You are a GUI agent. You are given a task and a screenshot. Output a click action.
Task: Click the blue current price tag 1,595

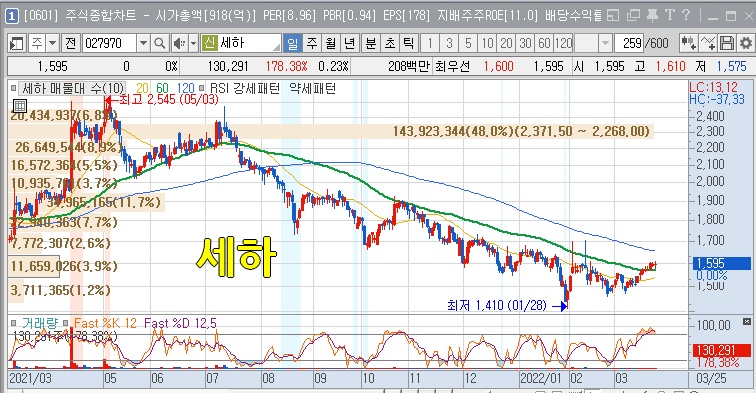point(721,263)
